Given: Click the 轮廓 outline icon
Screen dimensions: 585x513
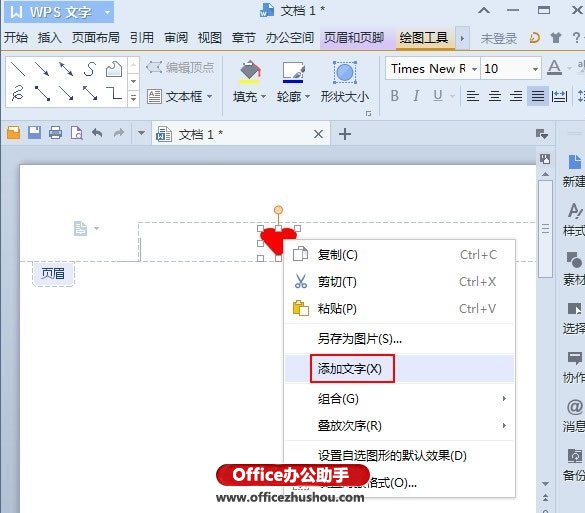Looking at the screenshot, I should (x=293, y=72).
